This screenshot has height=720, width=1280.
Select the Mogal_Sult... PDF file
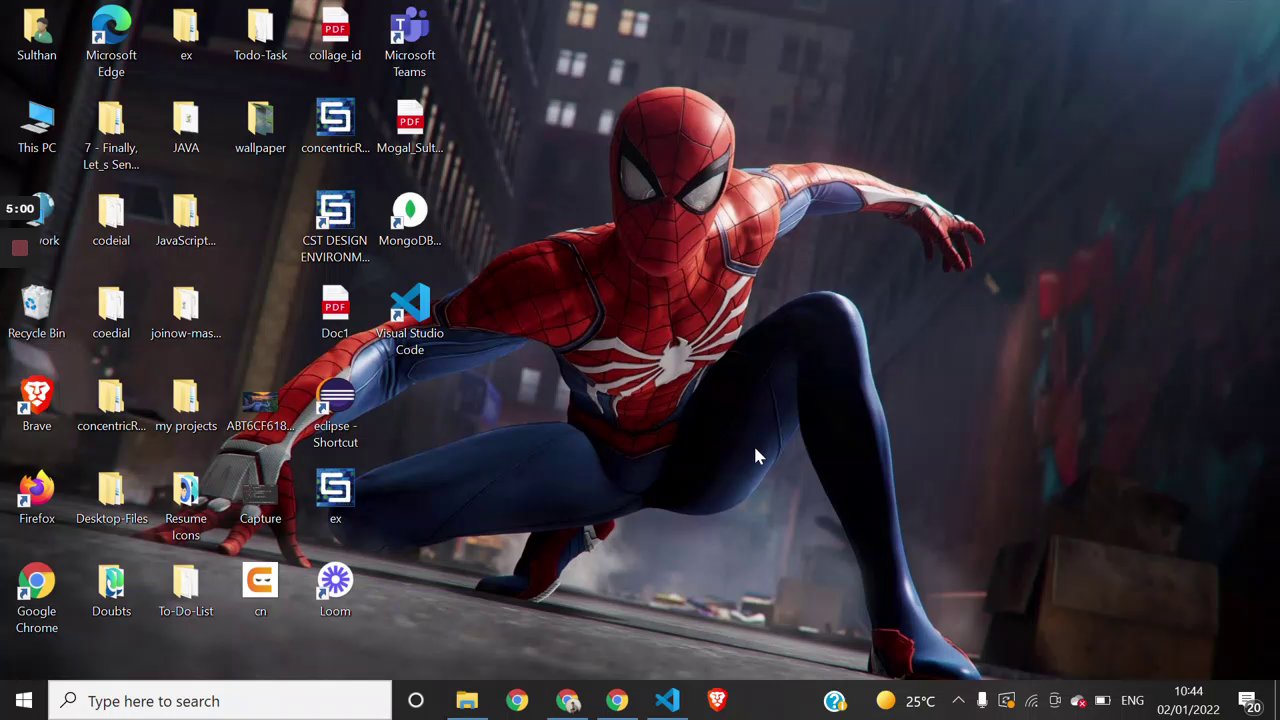point(409,128)
